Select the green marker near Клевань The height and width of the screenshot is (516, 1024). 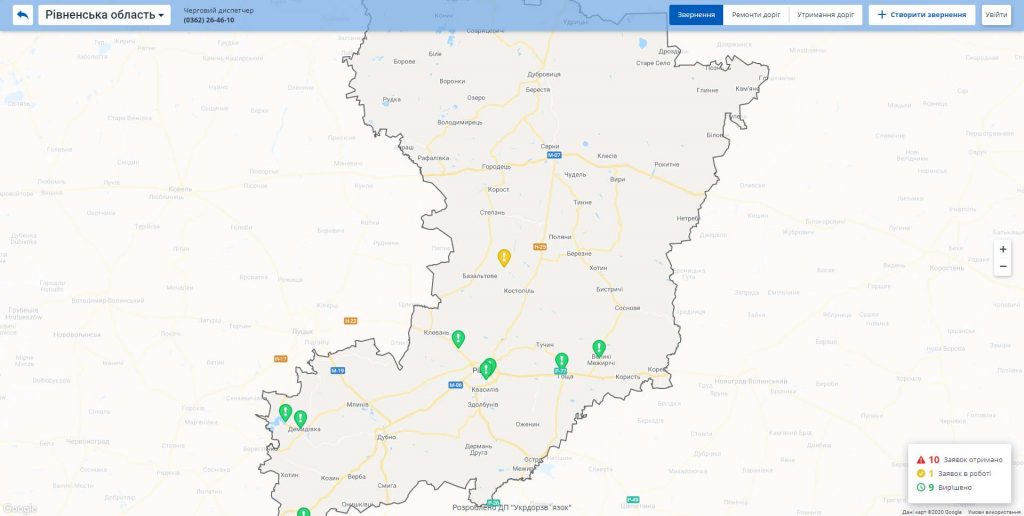(458, 339)
